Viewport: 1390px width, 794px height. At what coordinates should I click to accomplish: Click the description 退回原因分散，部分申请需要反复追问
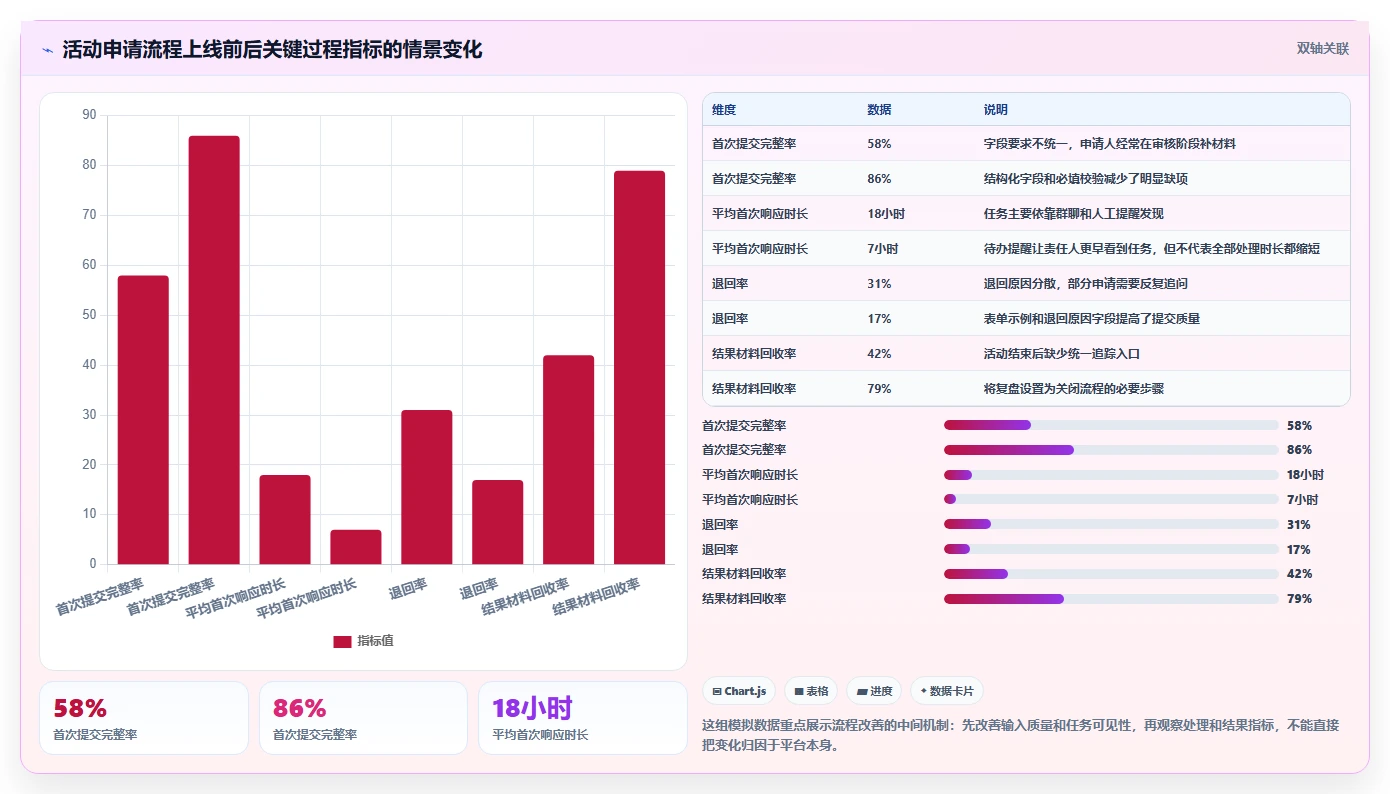tap(1086, 284)
